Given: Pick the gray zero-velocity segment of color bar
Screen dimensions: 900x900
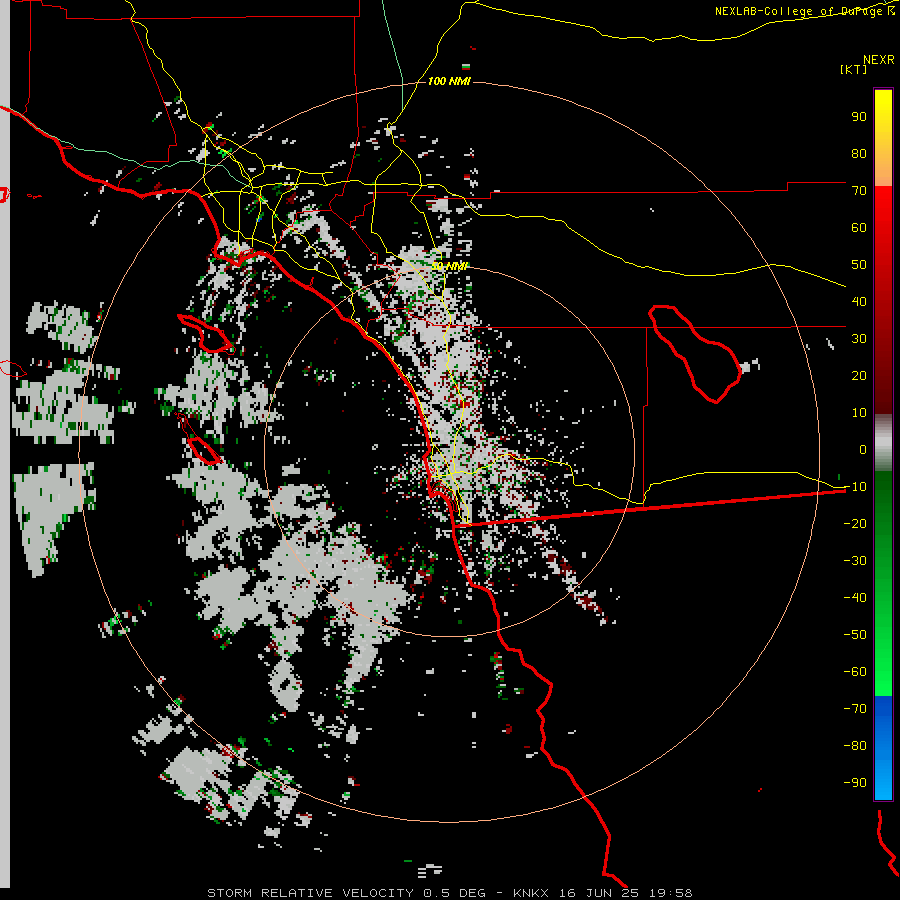Looking at the screenshot, I should tap(883, 443).
